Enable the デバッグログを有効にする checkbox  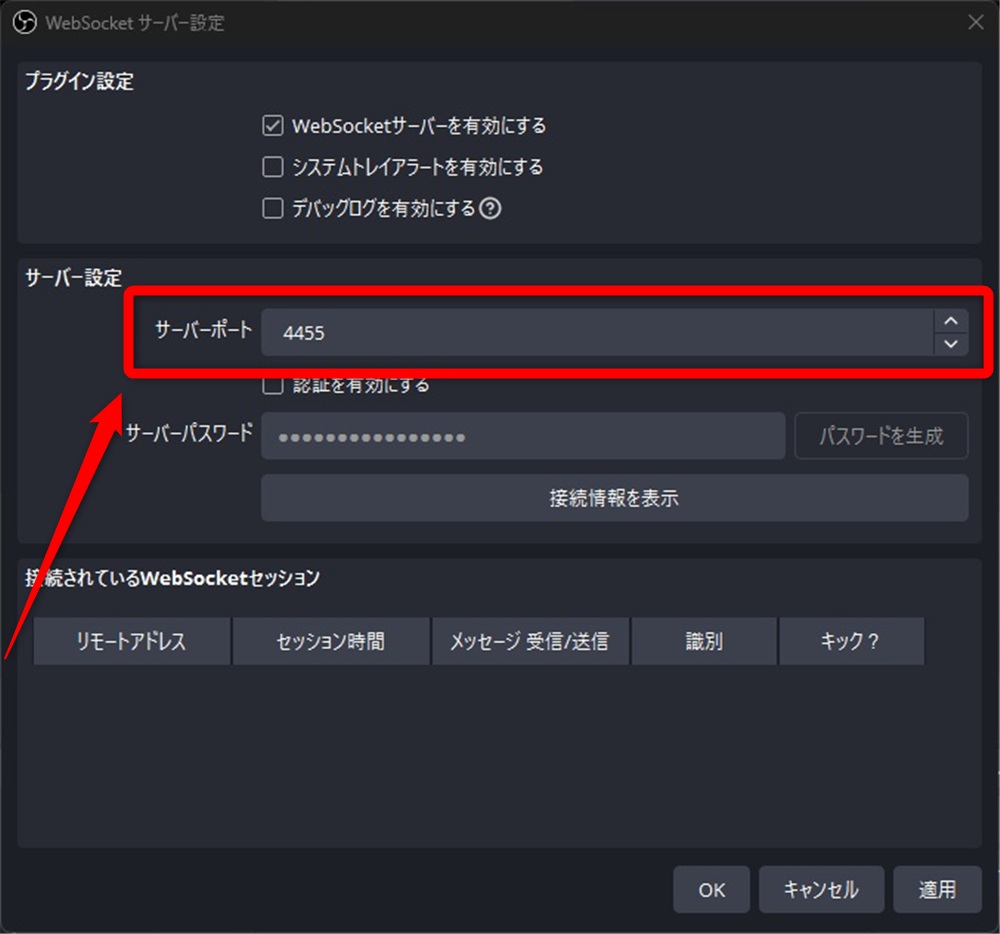273,208
